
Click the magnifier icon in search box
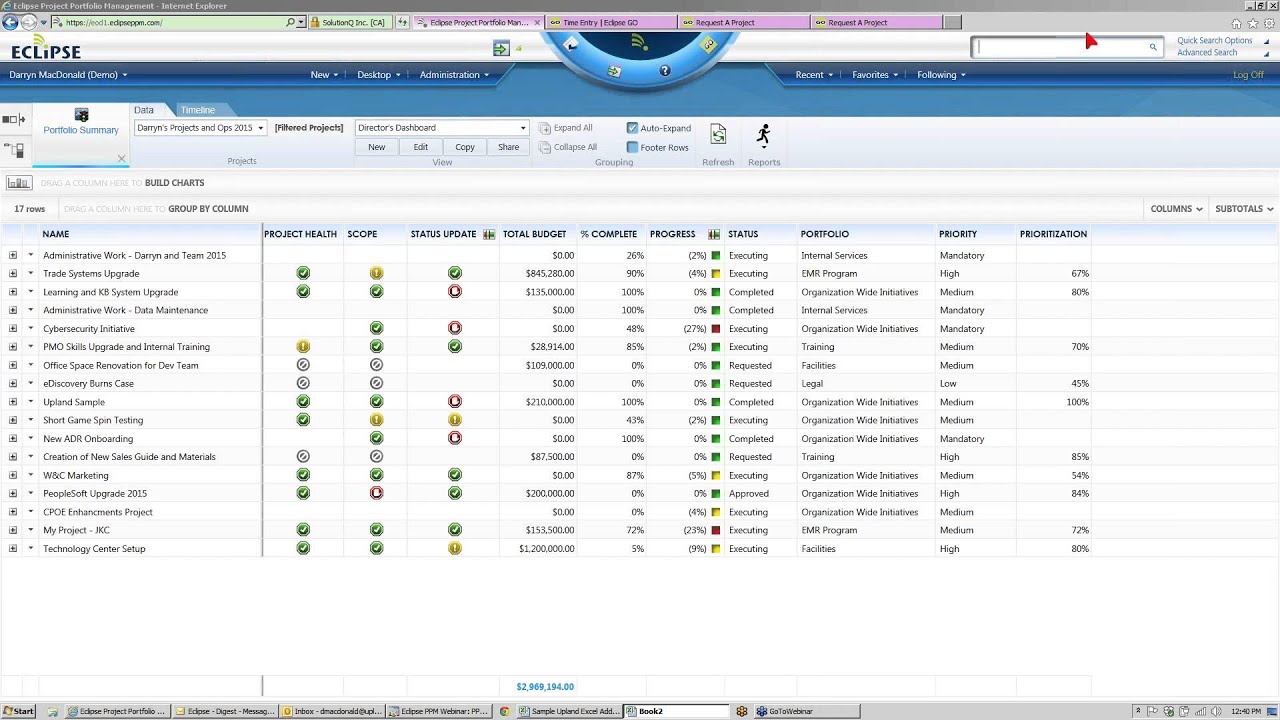pyautogui.click(x=1153, y=47)
